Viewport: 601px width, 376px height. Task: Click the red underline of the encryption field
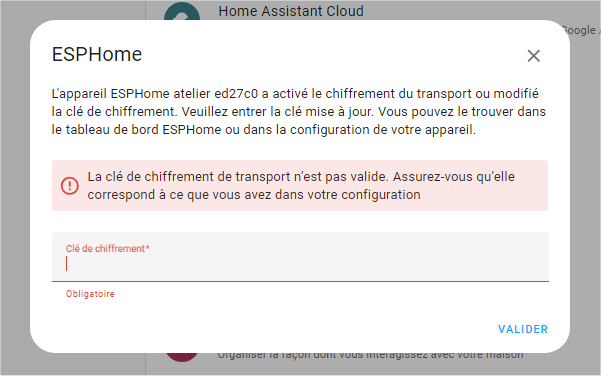click(300, 281)
